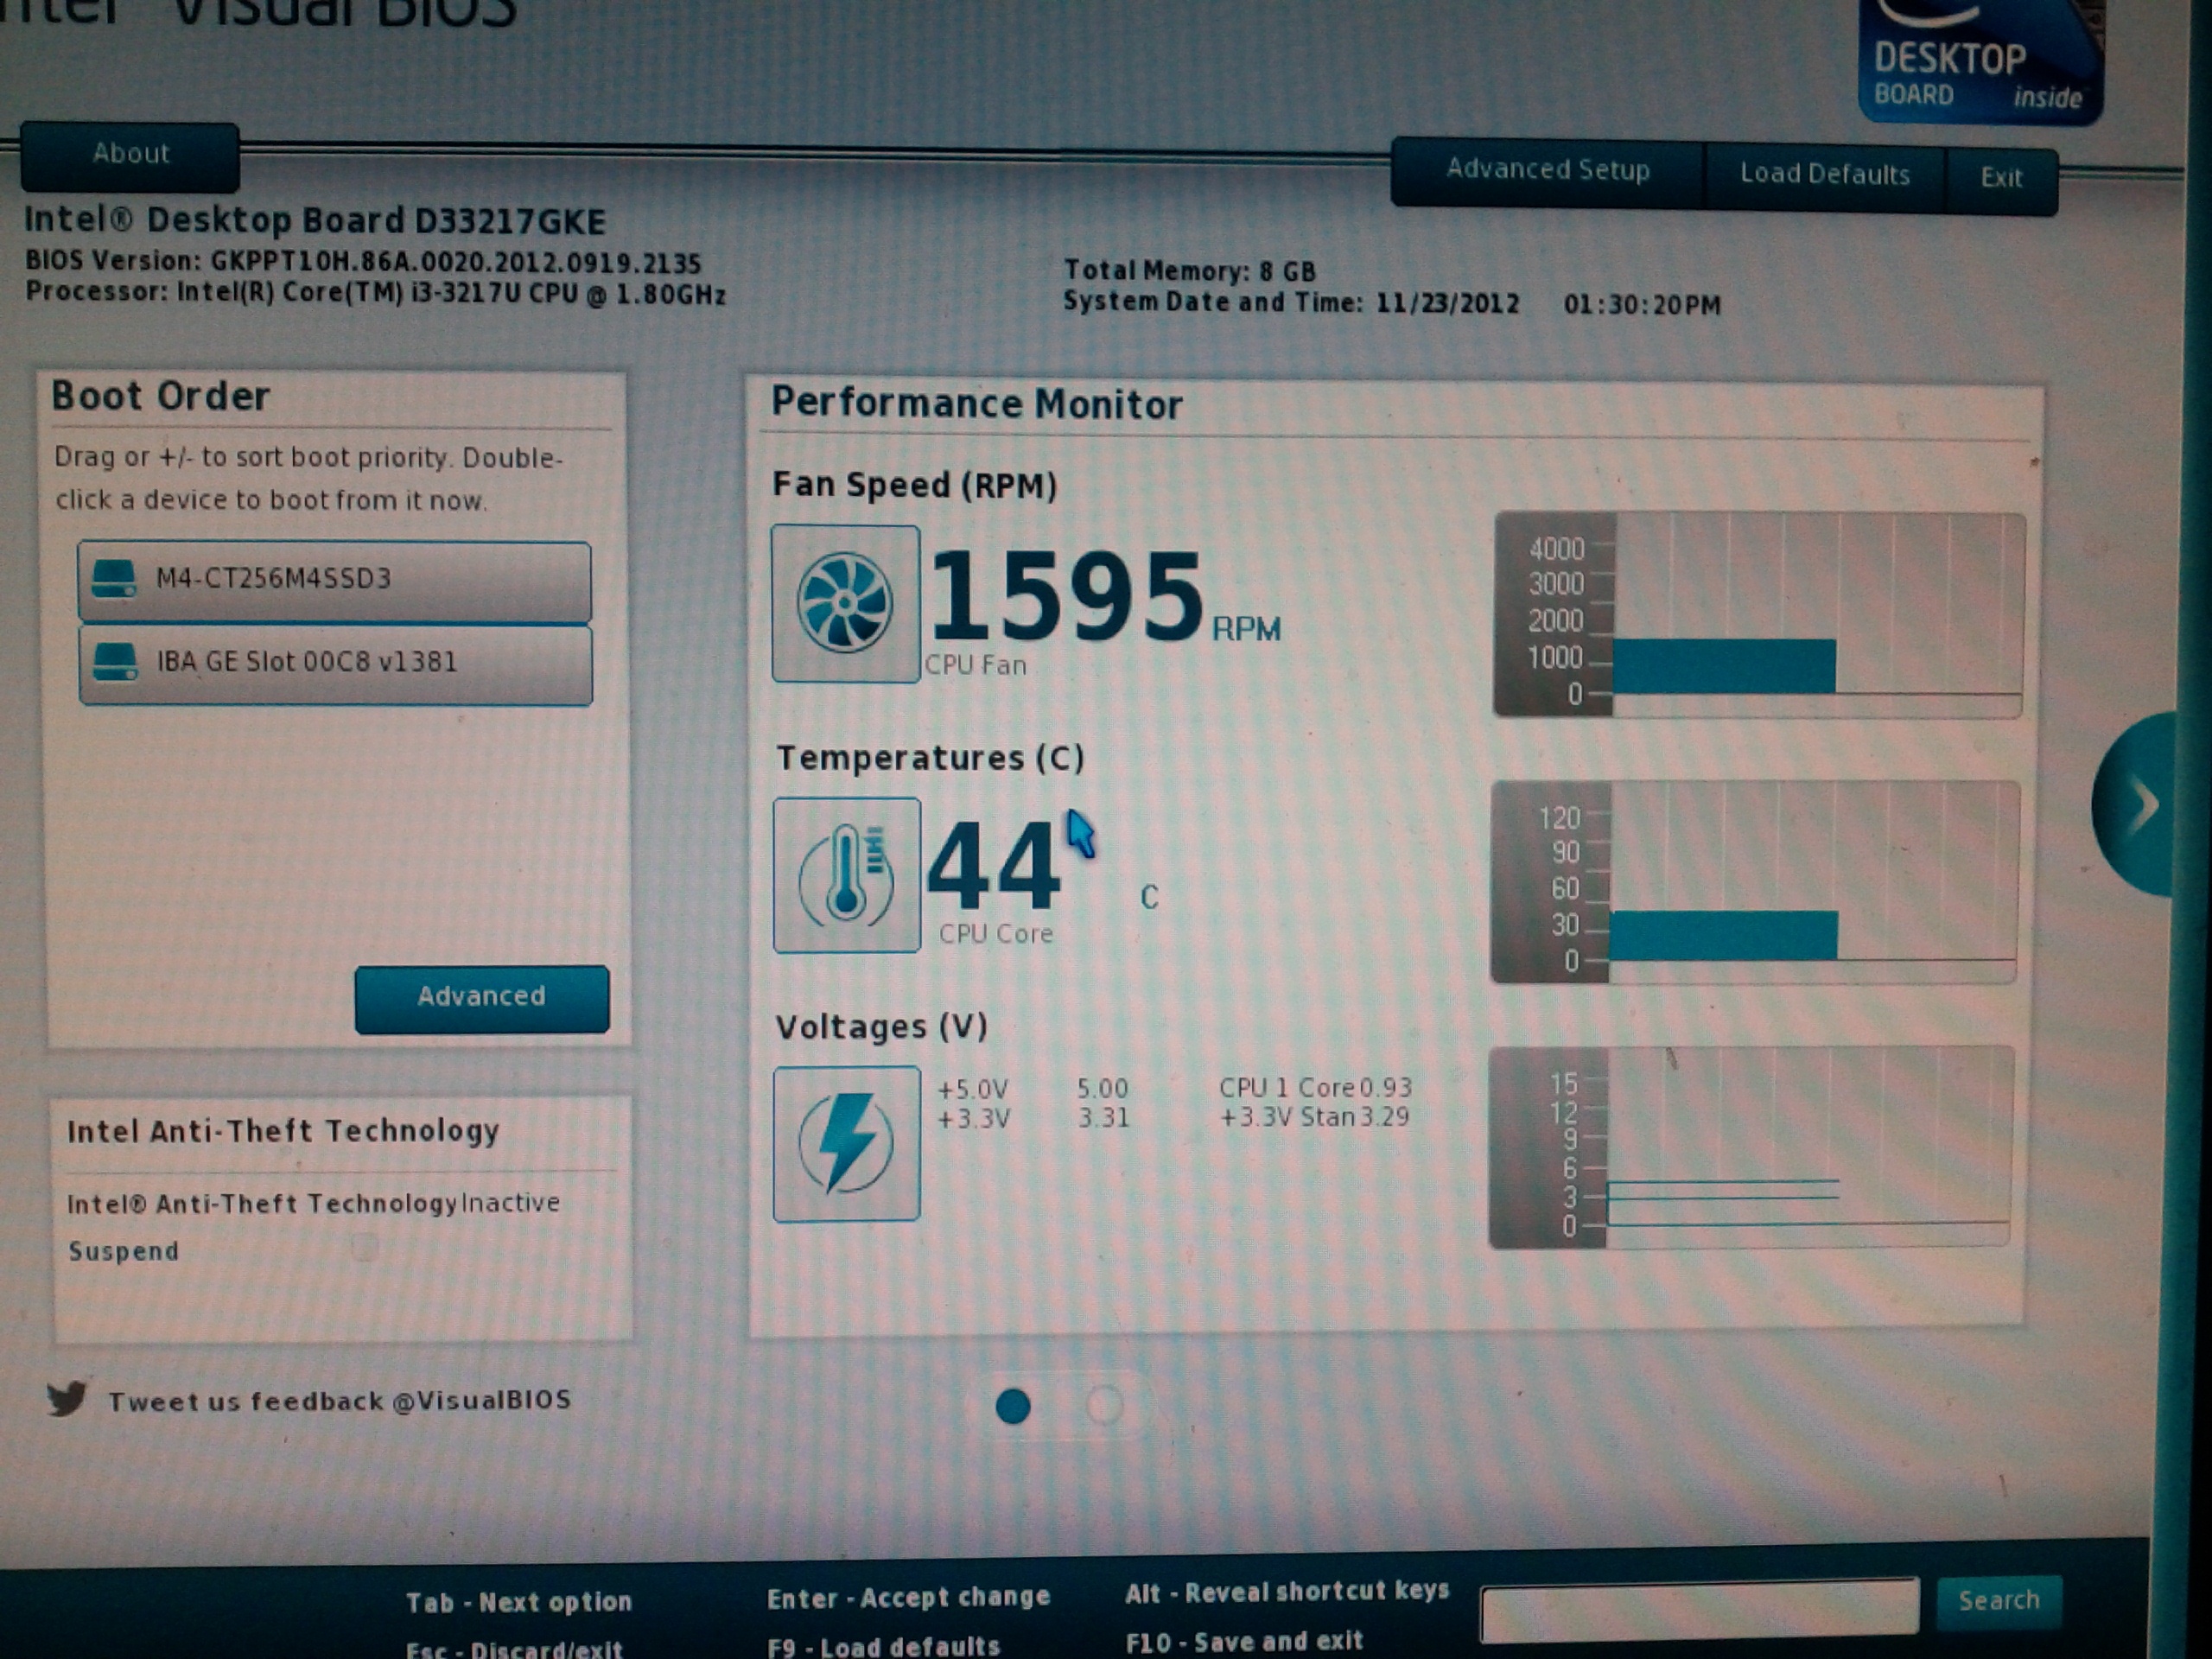2212x1659 pixels.
Task: Toggle the Anti-Theft Suspend checkbox
Action: click(365, 1248)
